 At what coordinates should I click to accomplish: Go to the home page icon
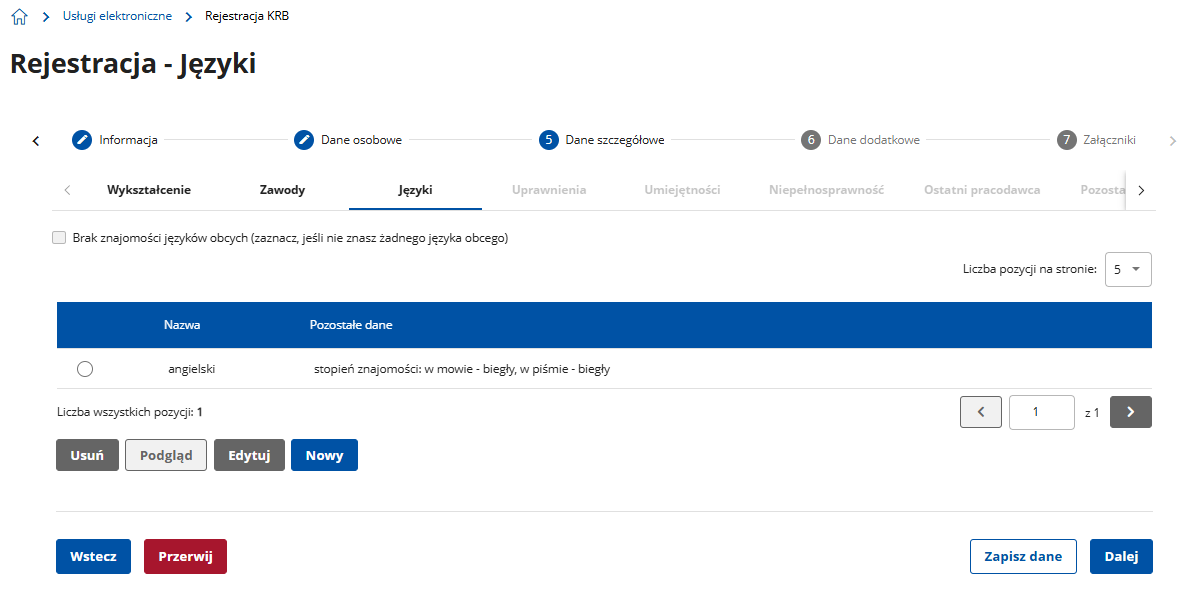tap(18, 17)
